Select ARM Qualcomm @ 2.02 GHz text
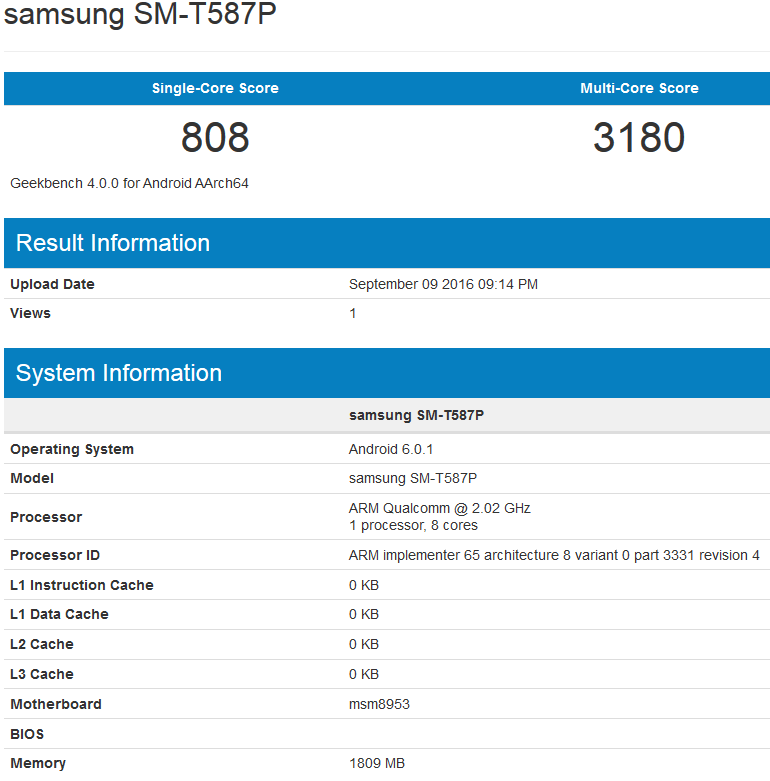 click(x=440, y=508)
